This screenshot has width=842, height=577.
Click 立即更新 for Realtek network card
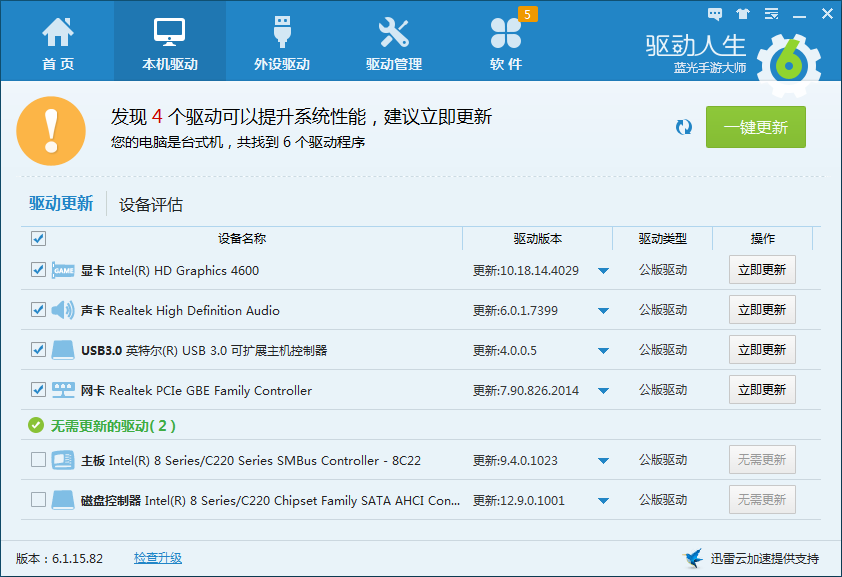762,390
